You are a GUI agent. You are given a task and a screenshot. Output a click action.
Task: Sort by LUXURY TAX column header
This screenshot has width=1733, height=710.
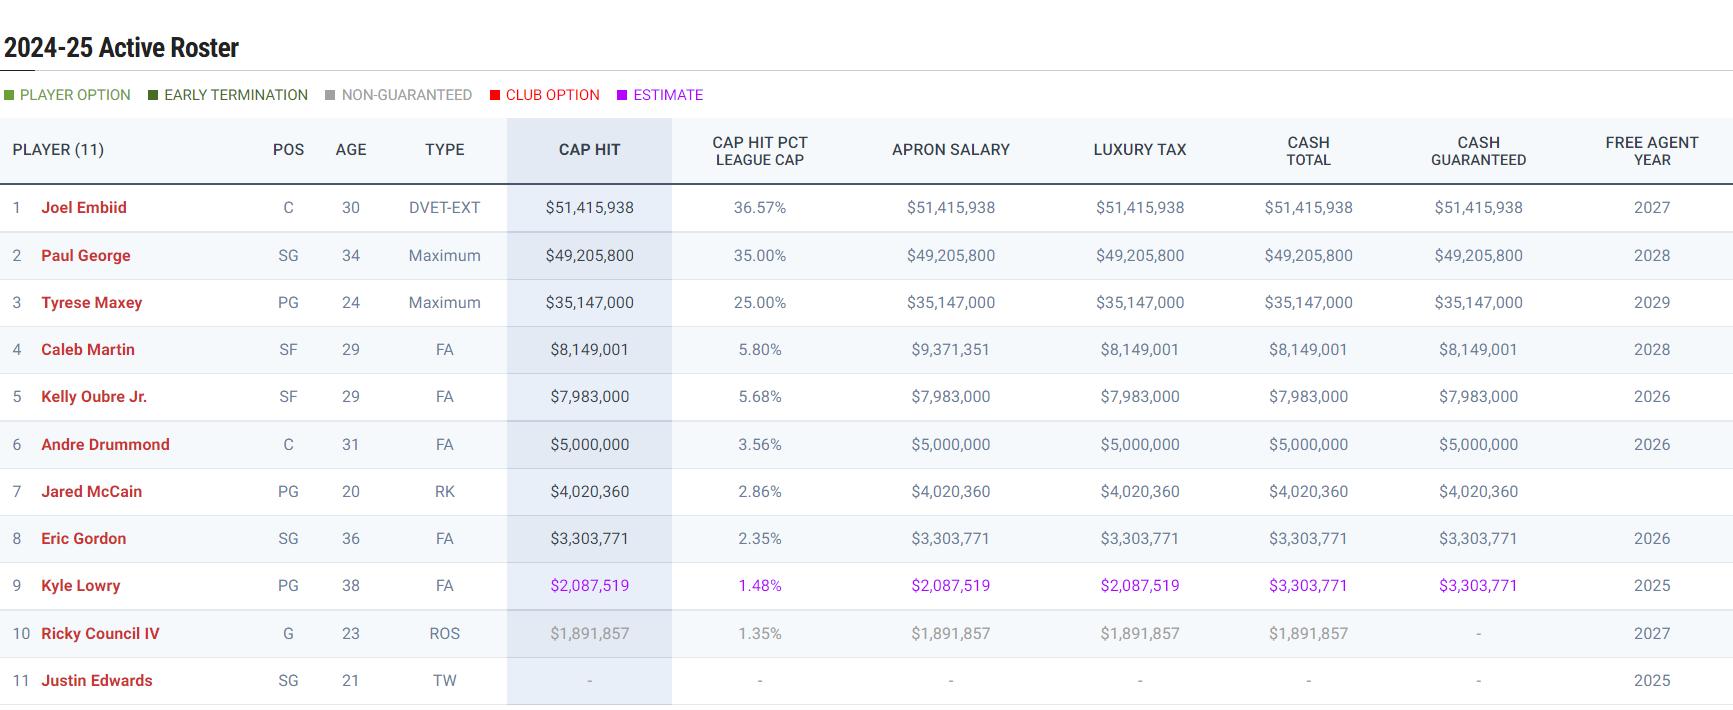coord(1140,150)
